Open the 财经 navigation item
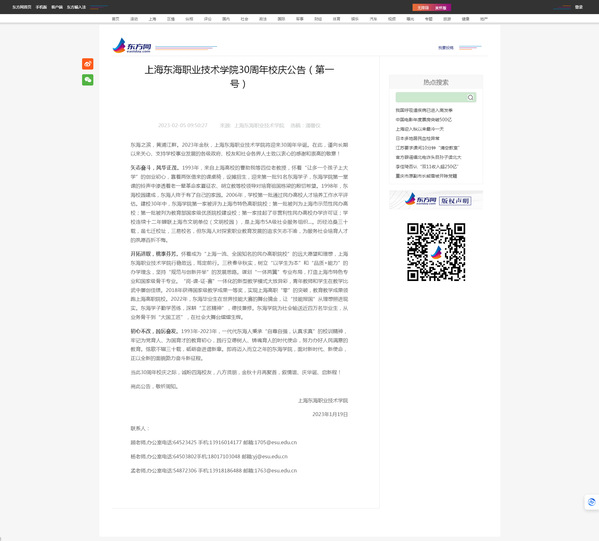 coord(318,19)
